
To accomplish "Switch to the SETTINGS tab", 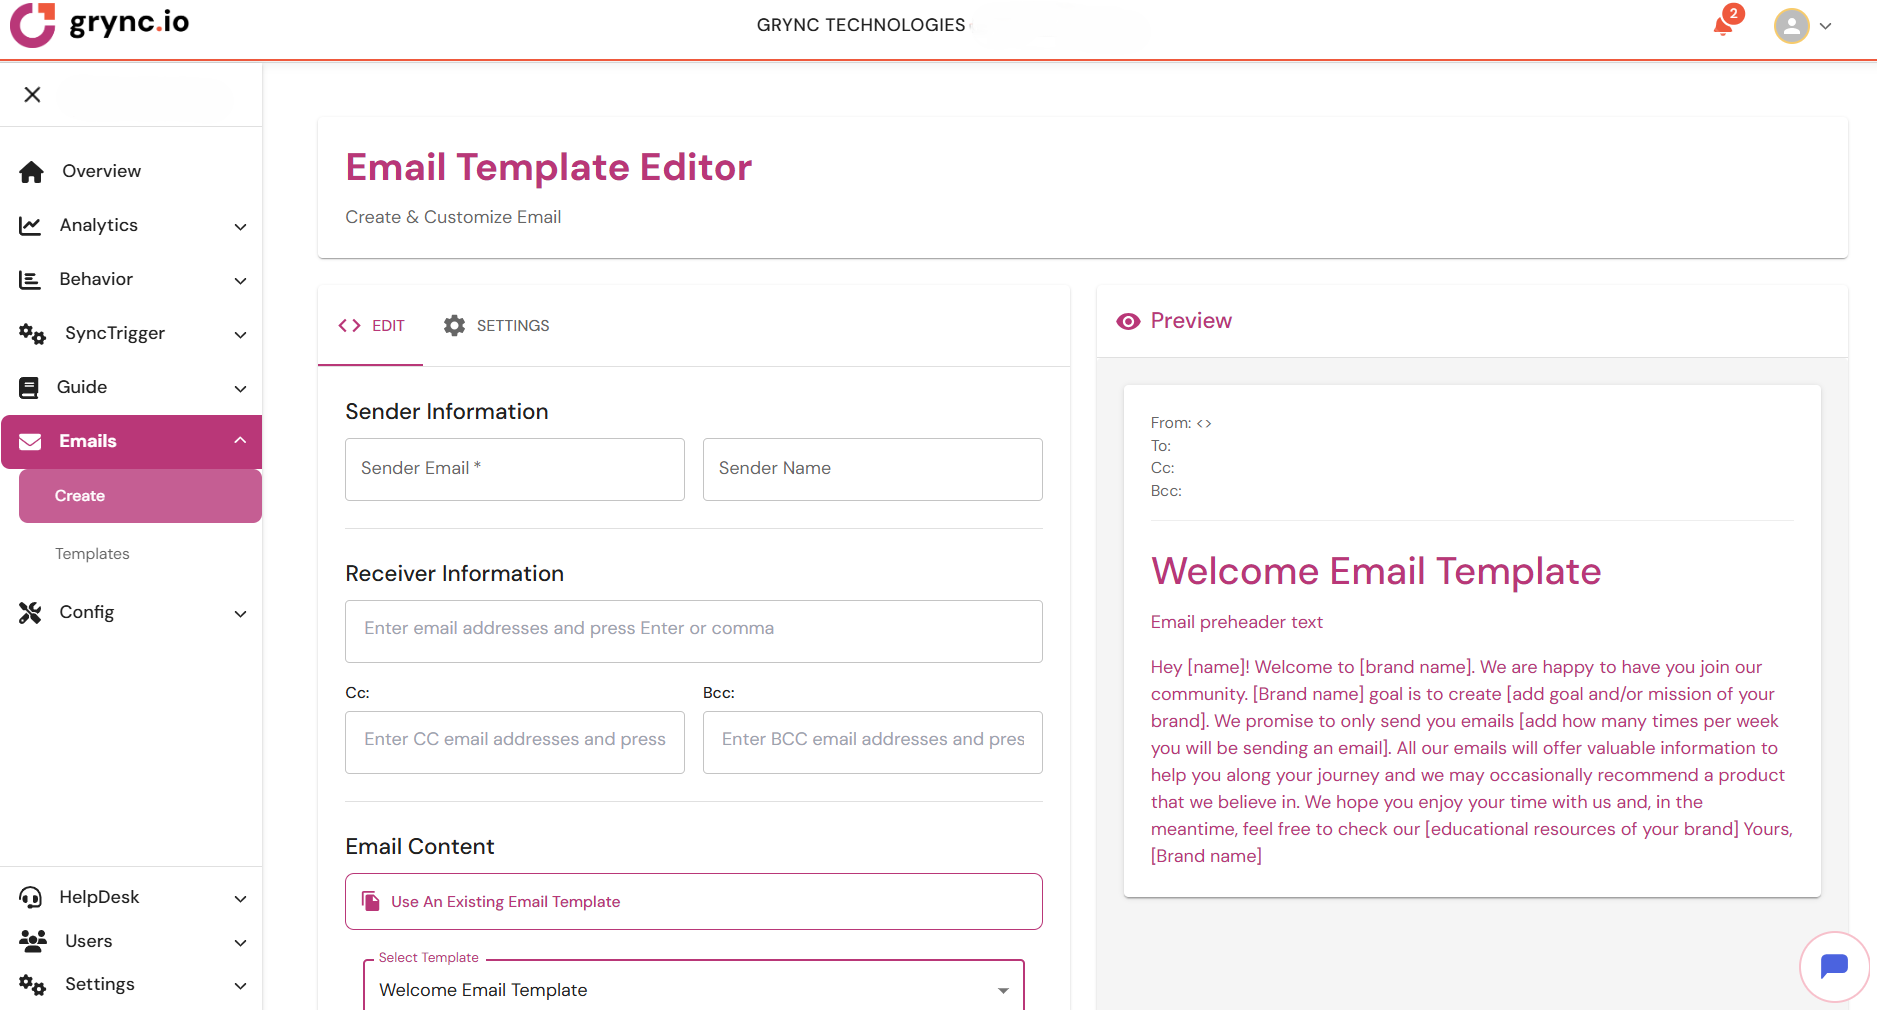I will point(497,326).
